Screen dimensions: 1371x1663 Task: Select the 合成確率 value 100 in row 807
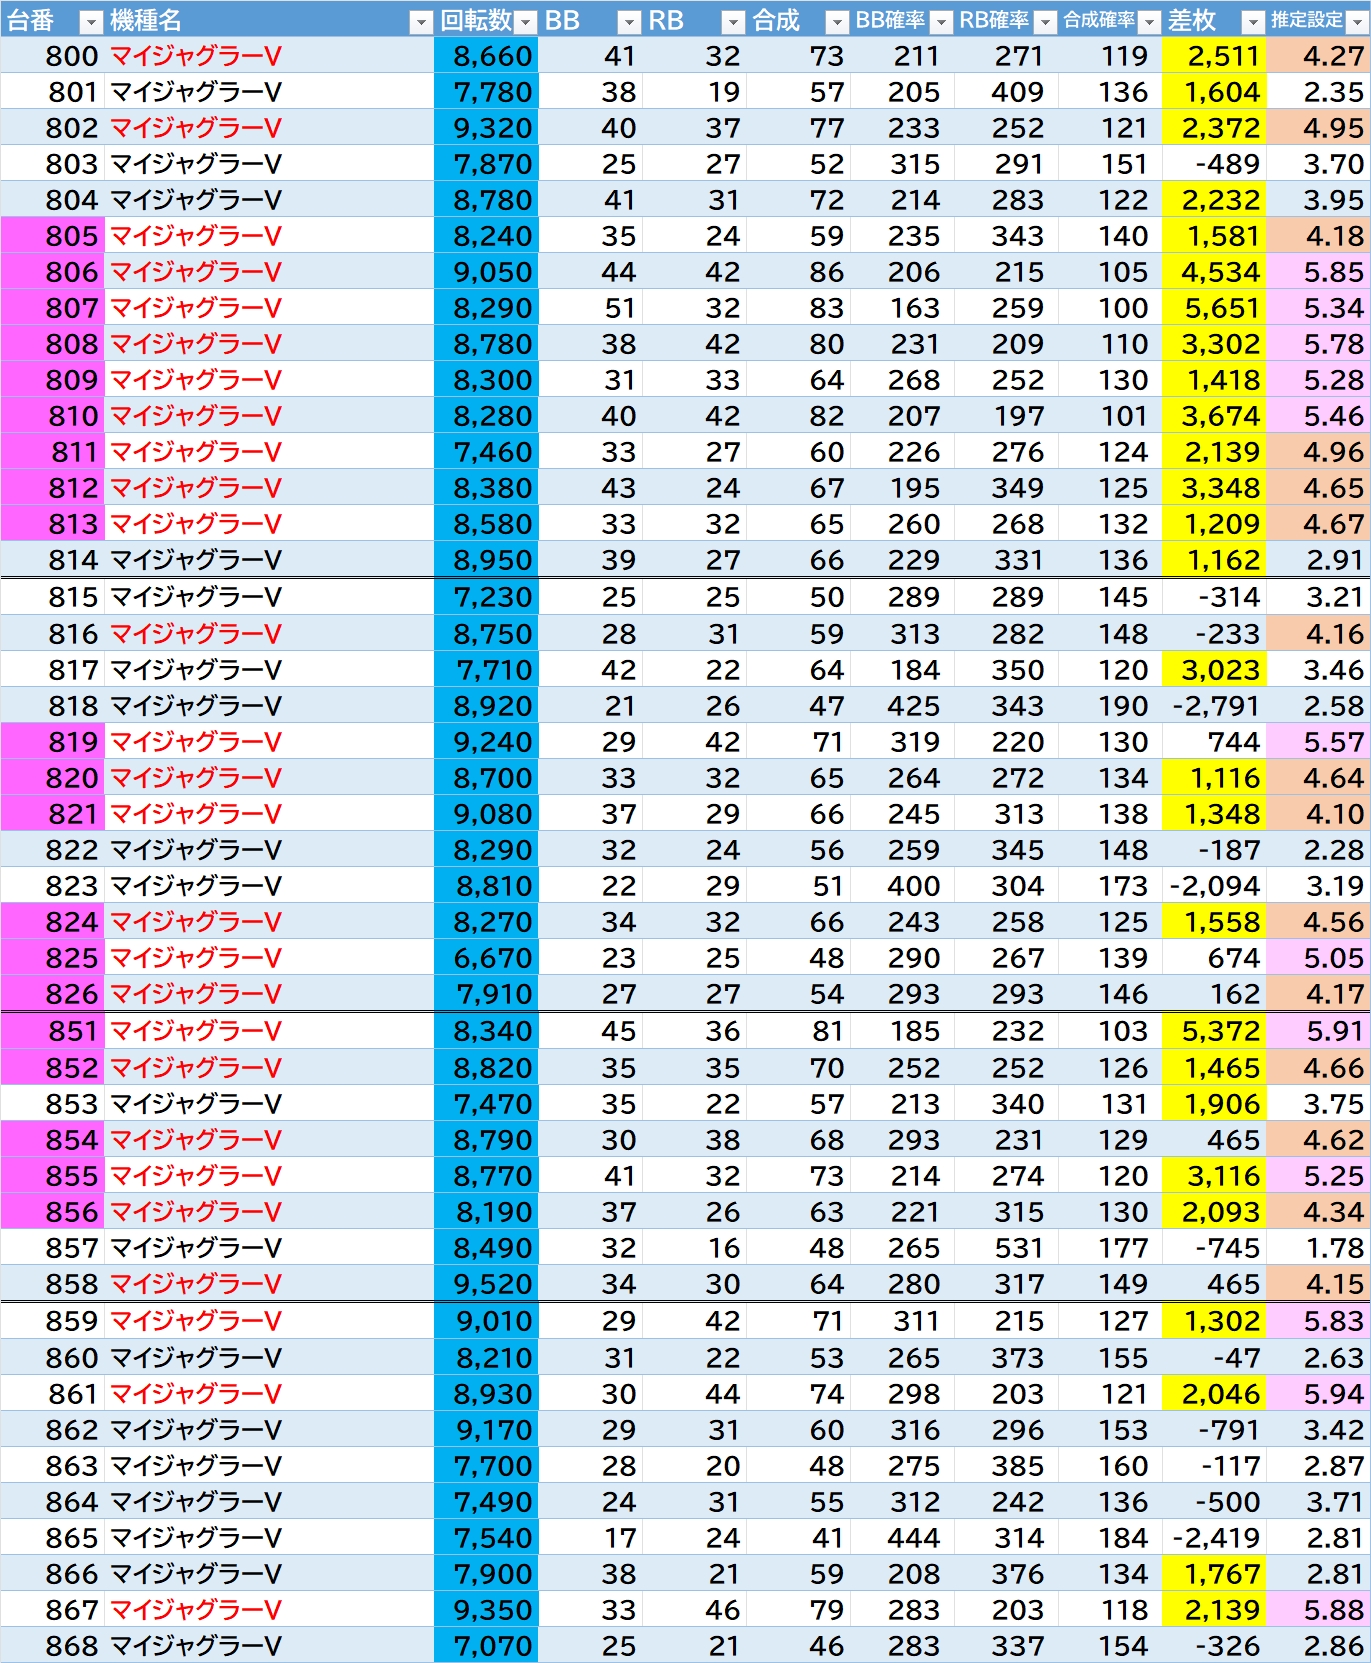pos(1110,308)
